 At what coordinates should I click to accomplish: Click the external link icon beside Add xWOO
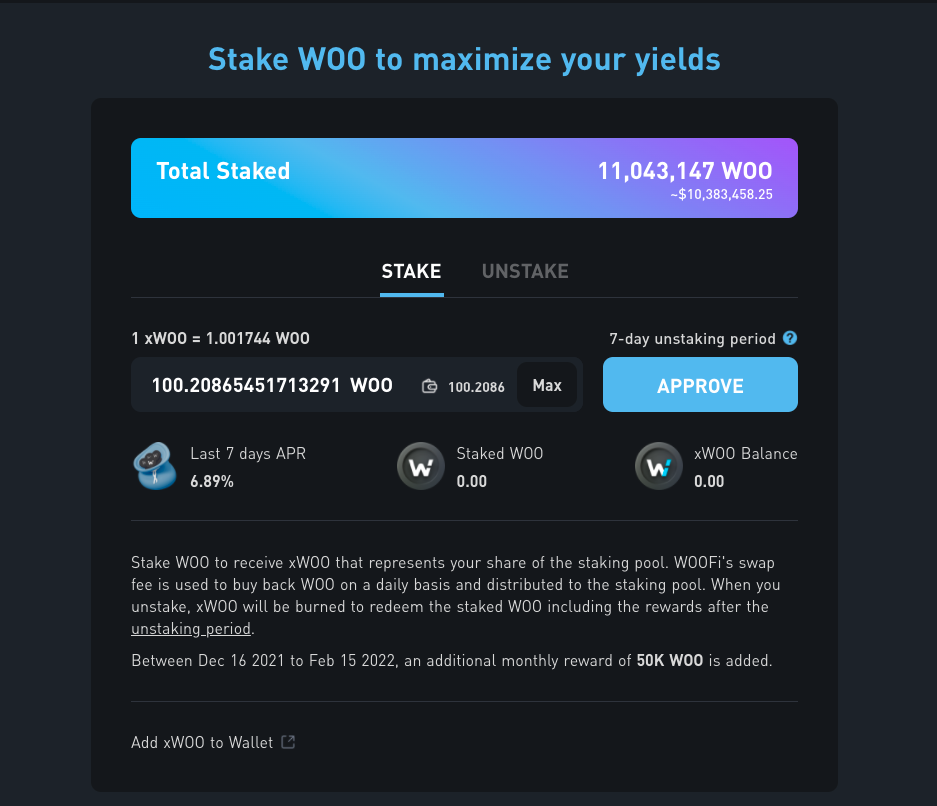click(x=288, y=742)
